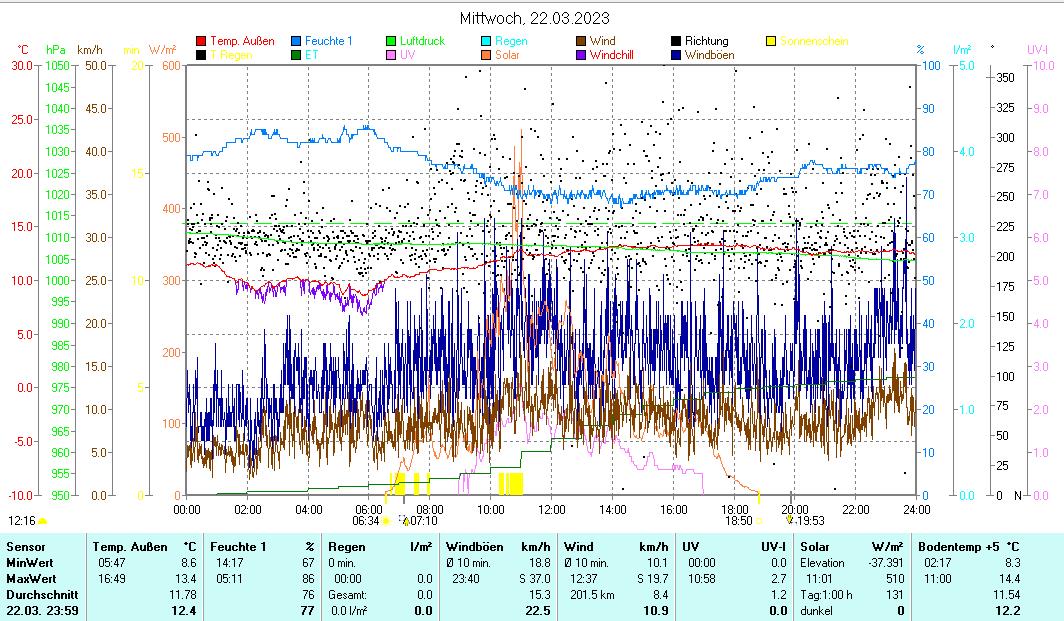
Task: Click the green Luftdruck legend swatch
Action: pos(391,41)
